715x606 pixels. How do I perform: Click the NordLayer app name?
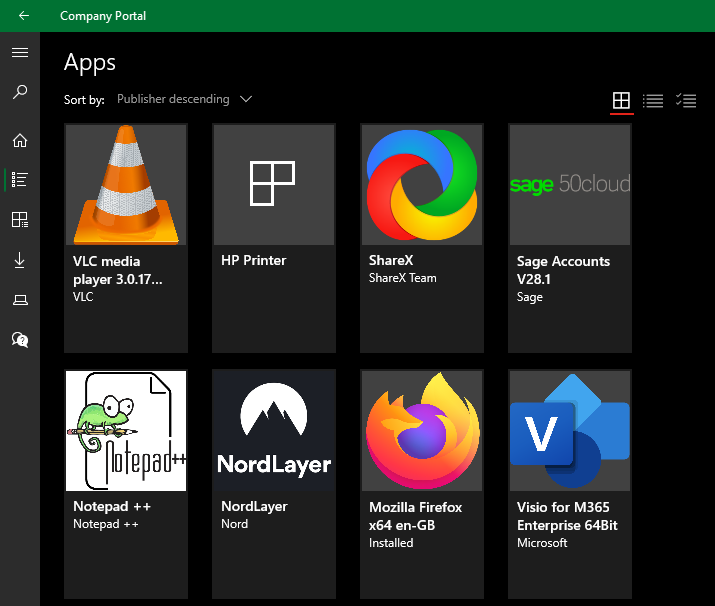254,506
